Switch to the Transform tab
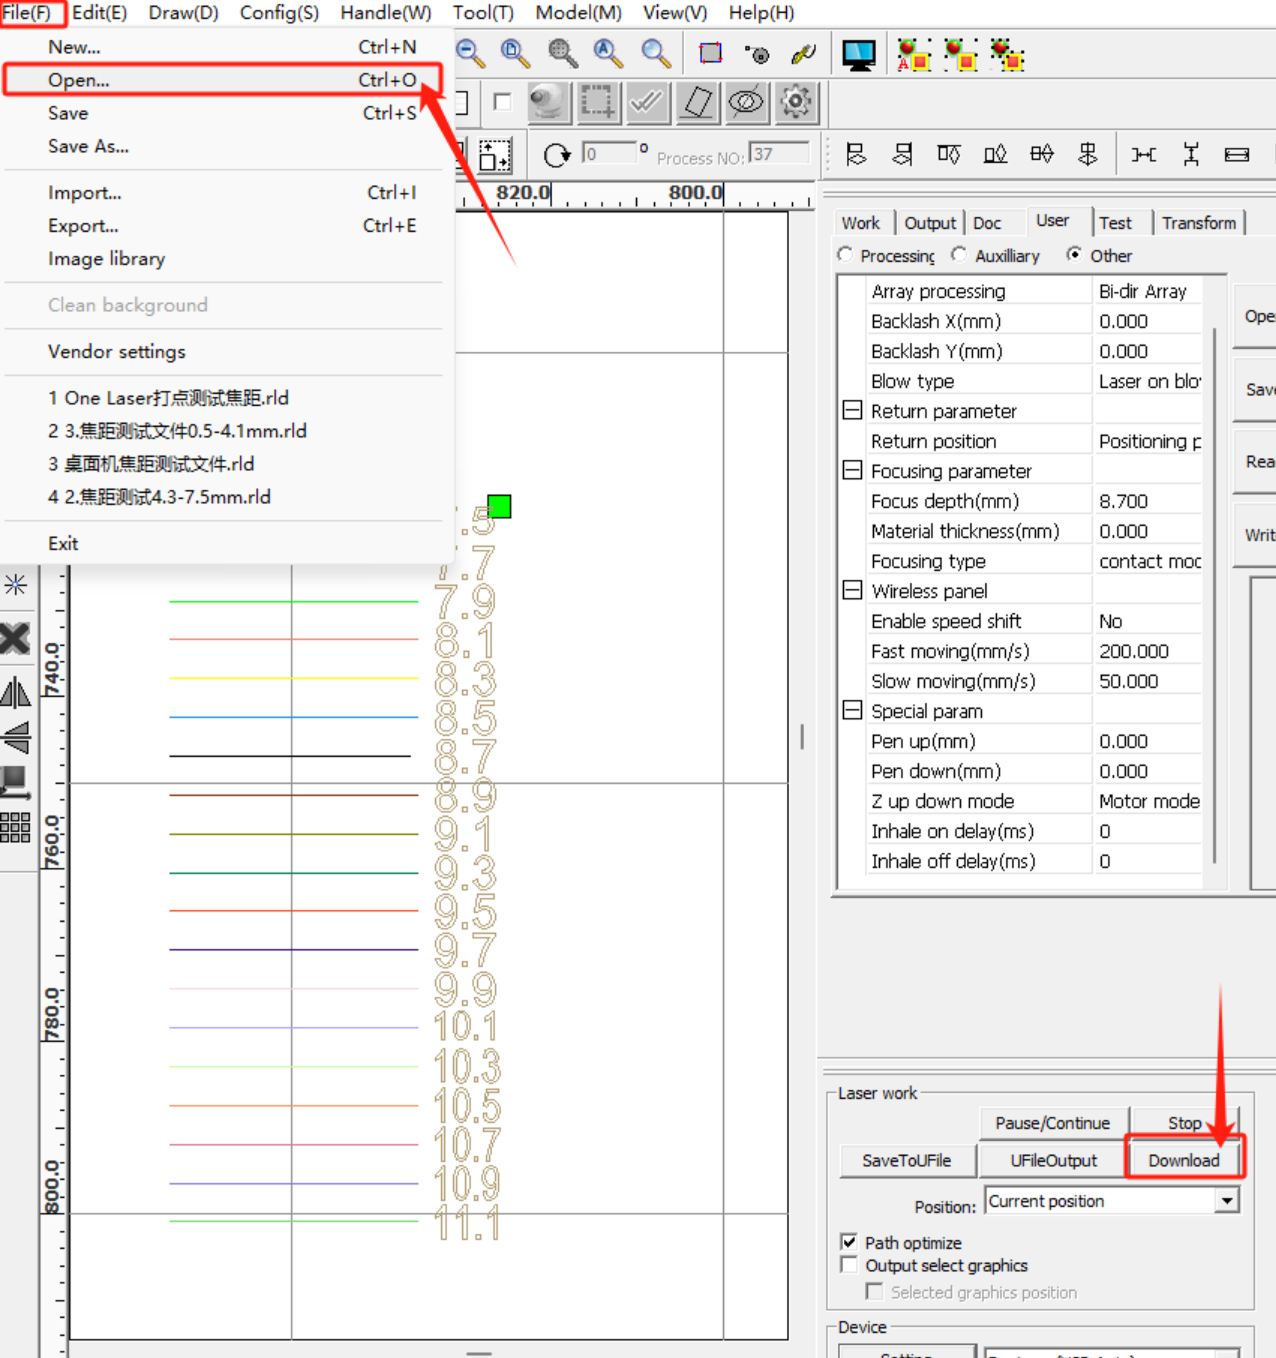The width and height of the screenshot is (1276, 1358). [1198, 223]
